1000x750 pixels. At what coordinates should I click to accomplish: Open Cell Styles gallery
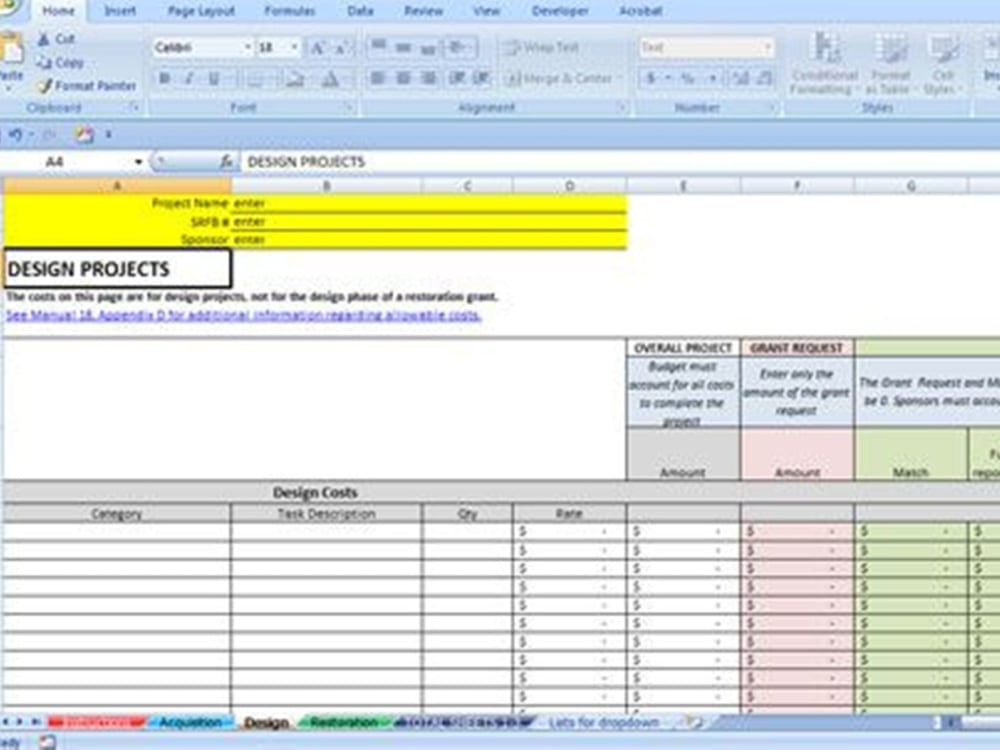[x=943, y=64]
